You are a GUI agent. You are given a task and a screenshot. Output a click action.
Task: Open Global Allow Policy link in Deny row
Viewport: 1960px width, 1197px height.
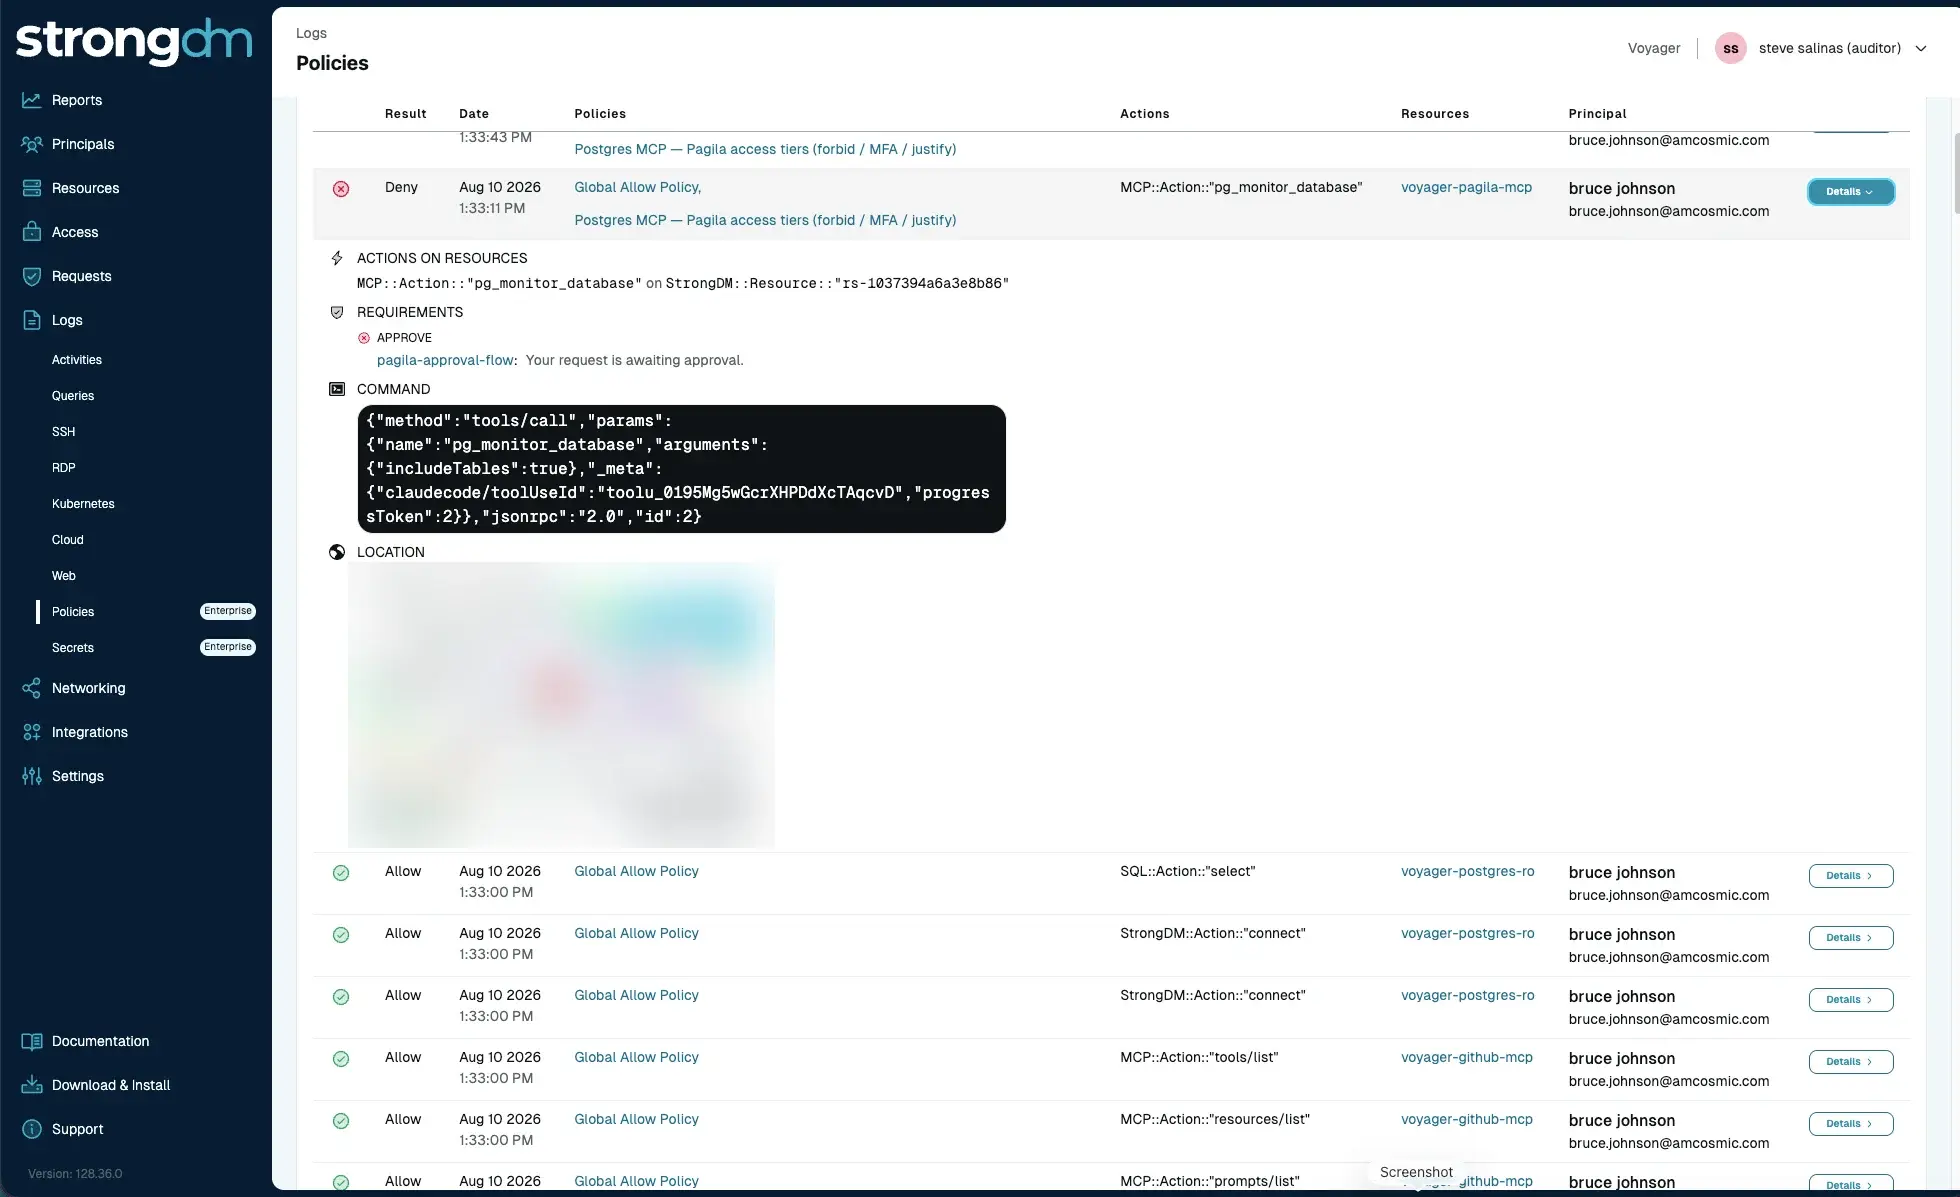(x=636, y=187)
